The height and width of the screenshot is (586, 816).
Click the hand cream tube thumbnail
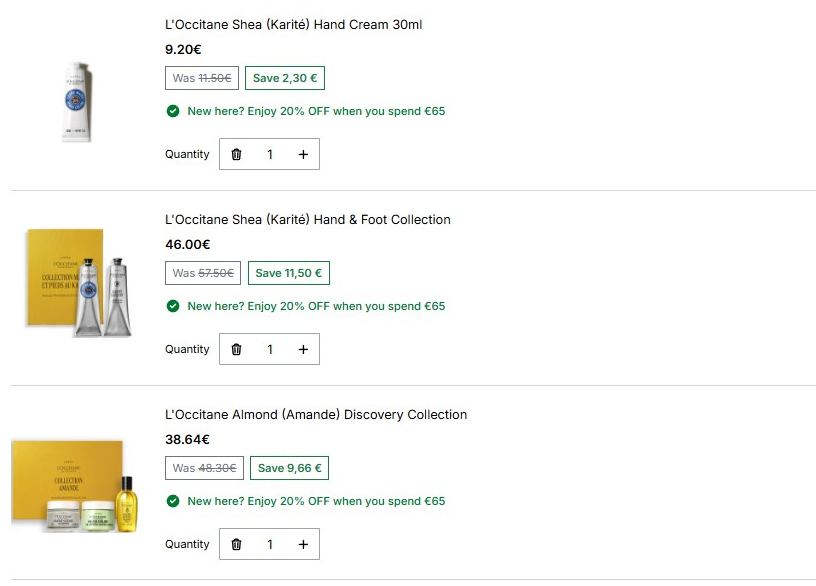coord(77,102)
